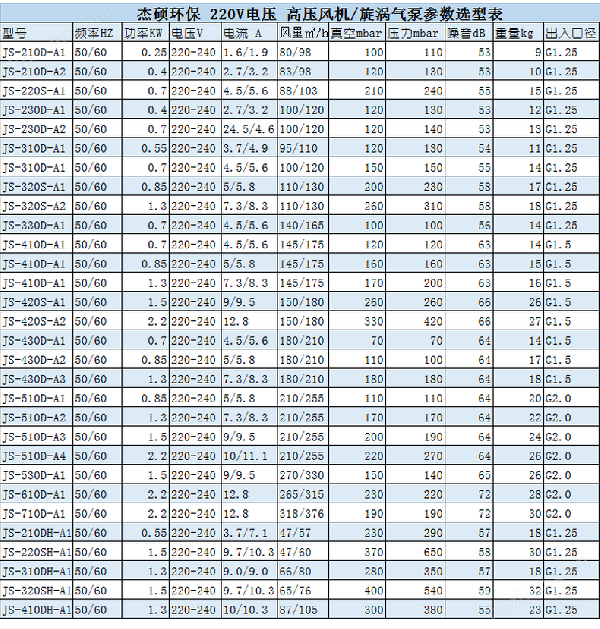Click model cell JS-530D-A1

point(34,476)
